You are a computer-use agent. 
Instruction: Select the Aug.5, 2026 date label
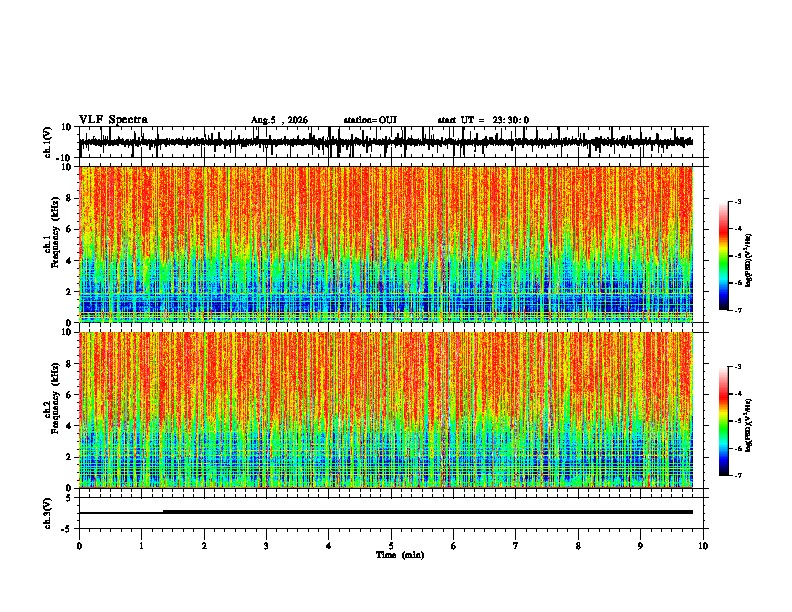click(279, 120)
